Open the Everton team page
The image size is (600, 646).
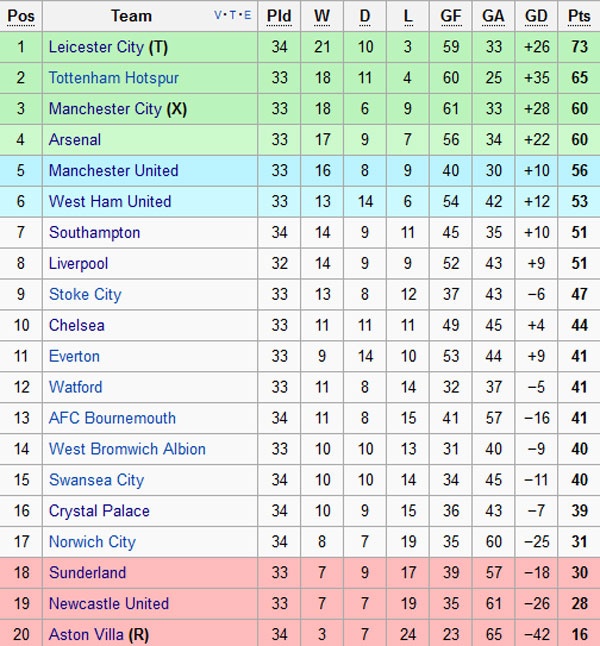(74, 357)
